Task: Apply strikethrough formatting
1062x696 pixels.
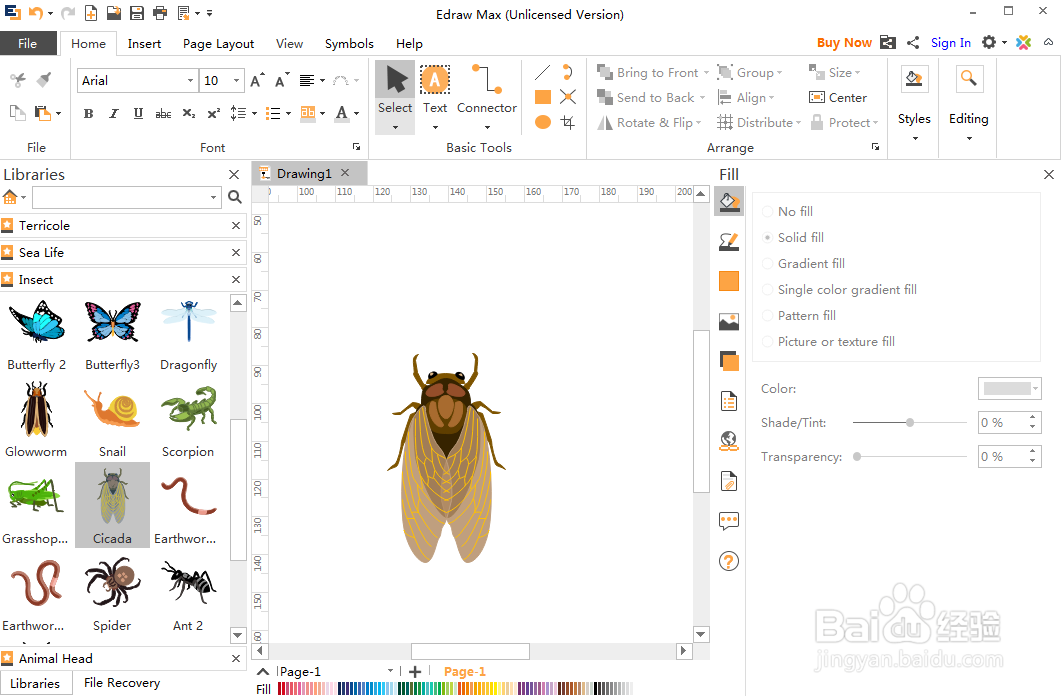Action: (163, 114)
